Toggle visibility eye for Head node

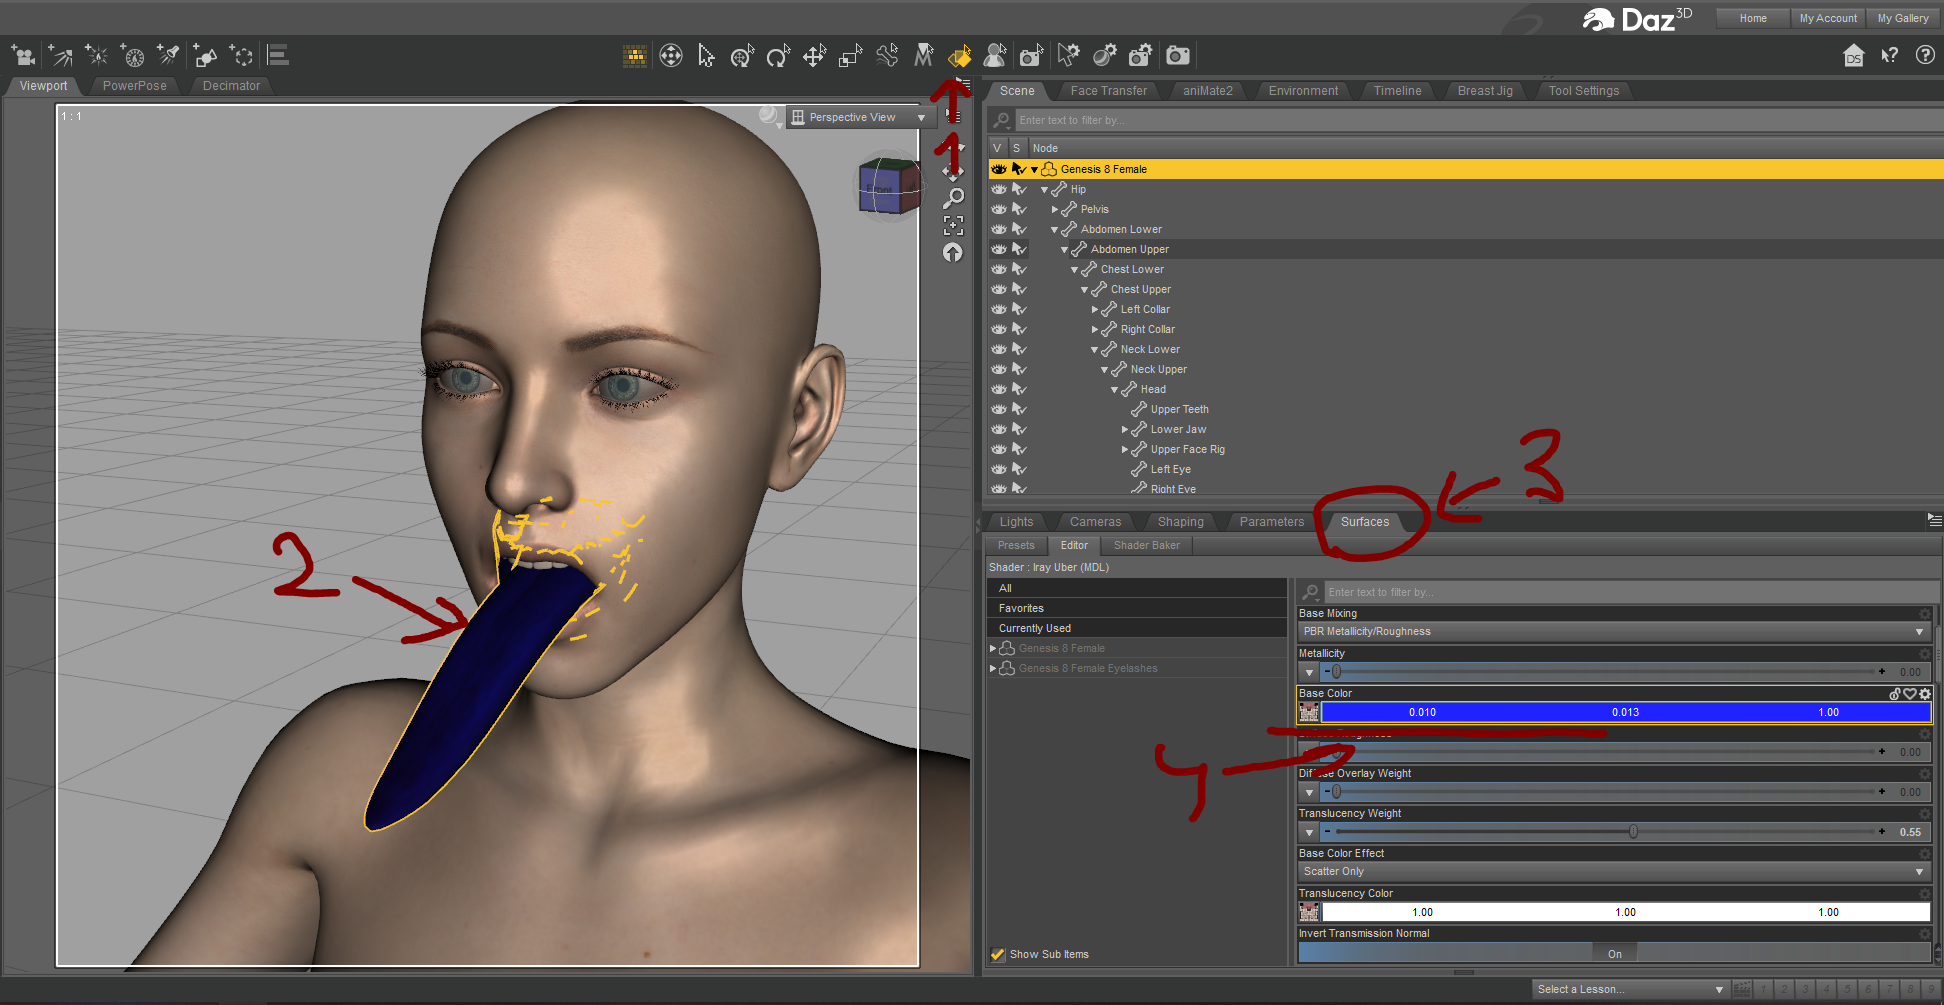[999, 389]
